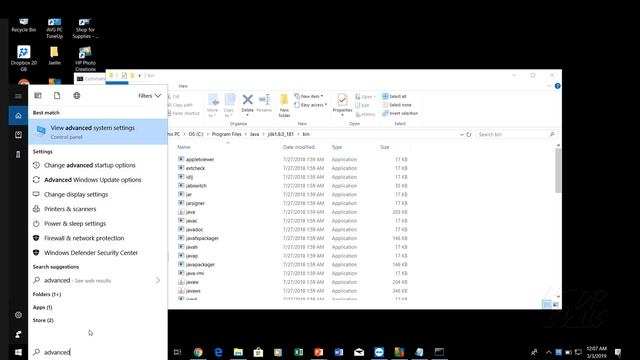Click the taskbar clock showing 12:07 AM

596,352
